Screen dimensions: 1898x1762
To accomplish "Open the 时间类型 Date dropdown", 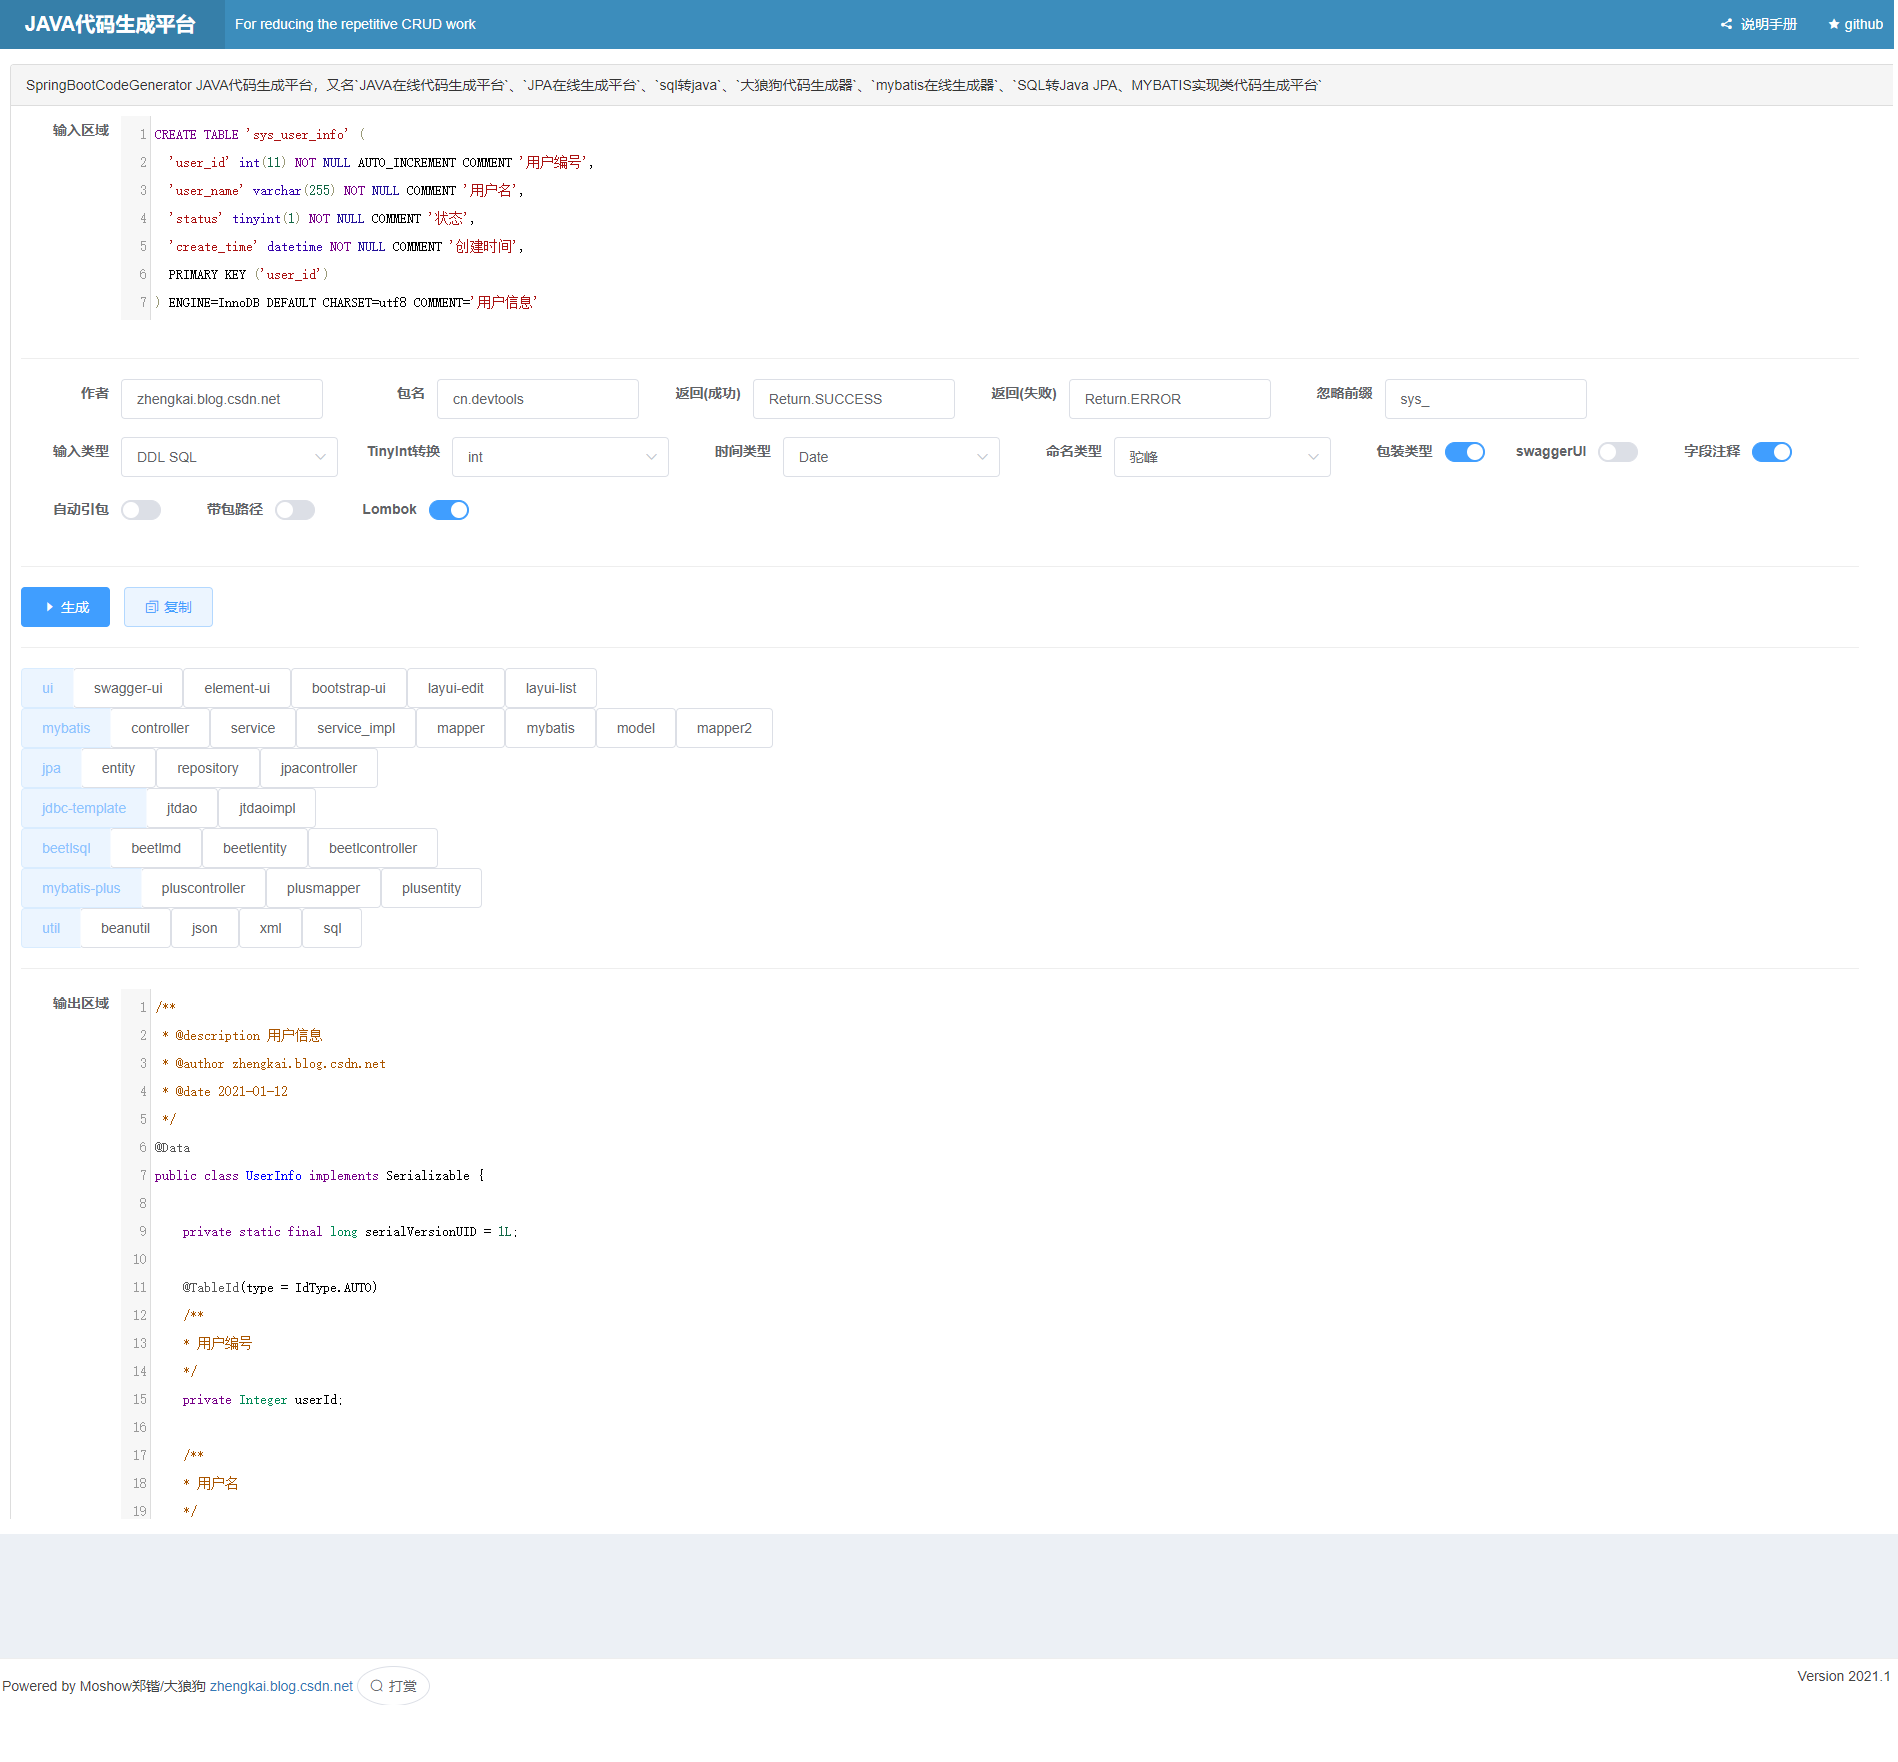I will 891,457.
